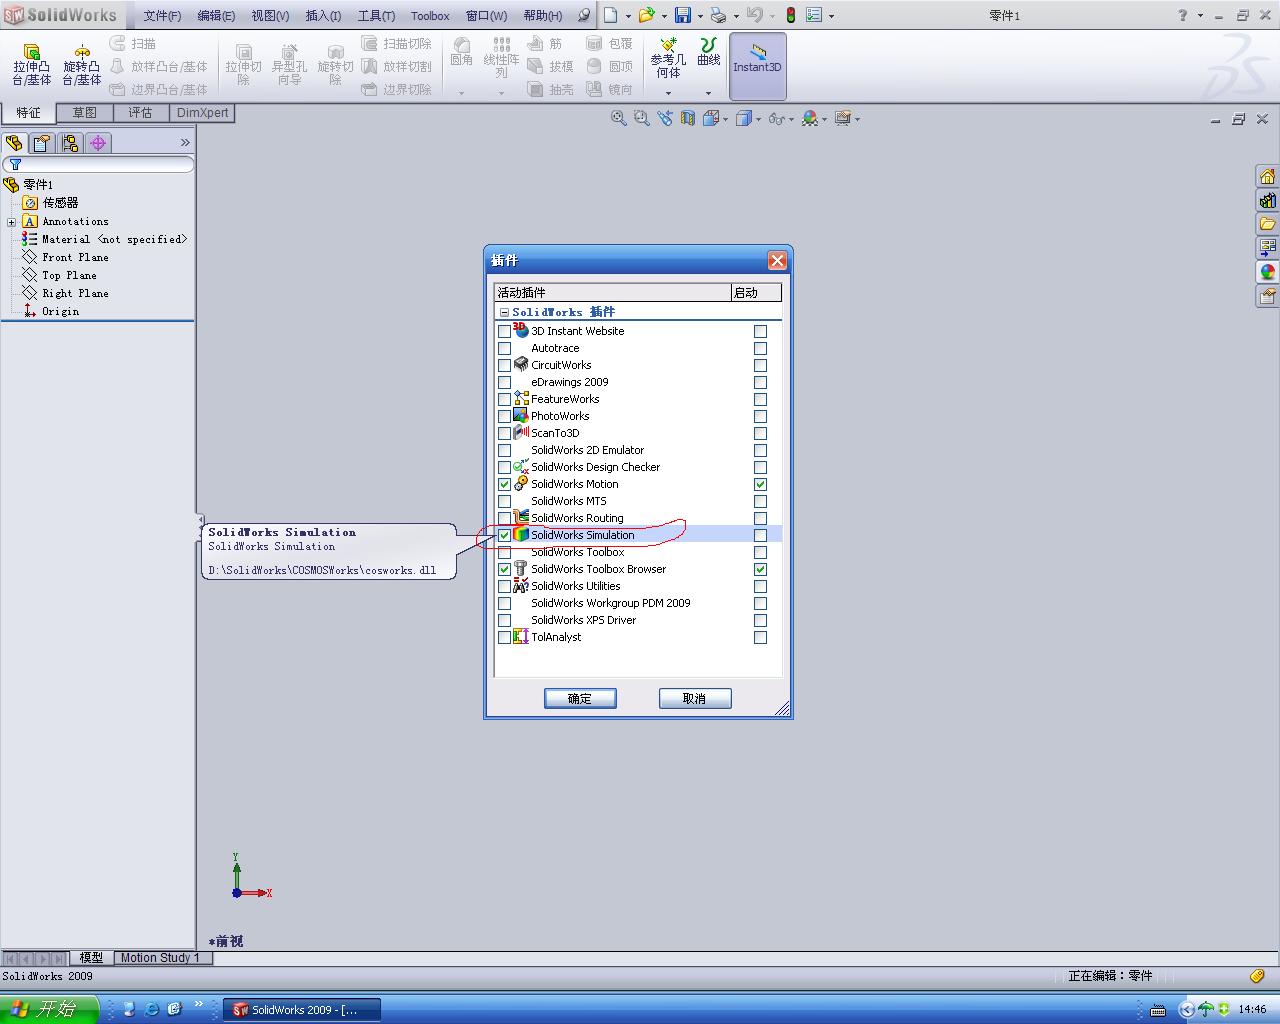Image resolution: width=1280 pixels, height=1024 pixels.
Task: Click the New document icon
Action: (x=610, y=15)
